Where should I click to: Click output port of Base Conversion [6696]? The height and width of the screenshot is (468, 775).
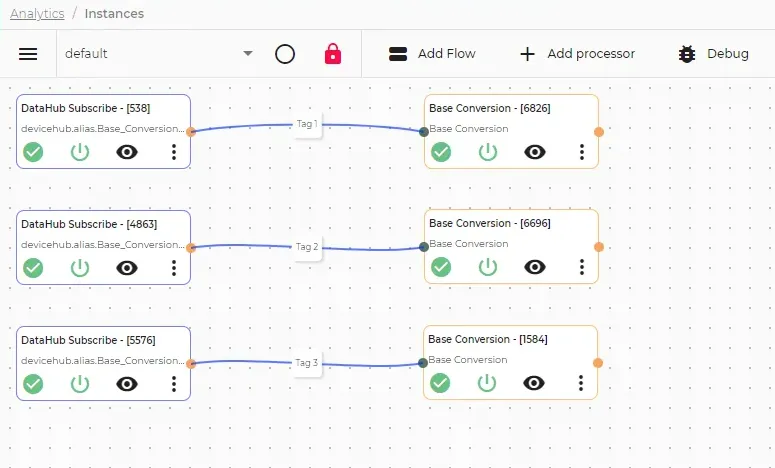point(599,247)
